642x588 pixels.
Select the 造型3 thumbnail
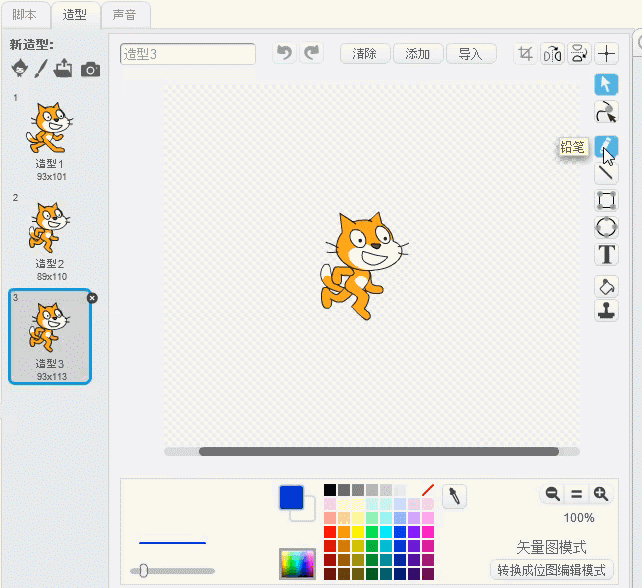(x=50, y=337)
